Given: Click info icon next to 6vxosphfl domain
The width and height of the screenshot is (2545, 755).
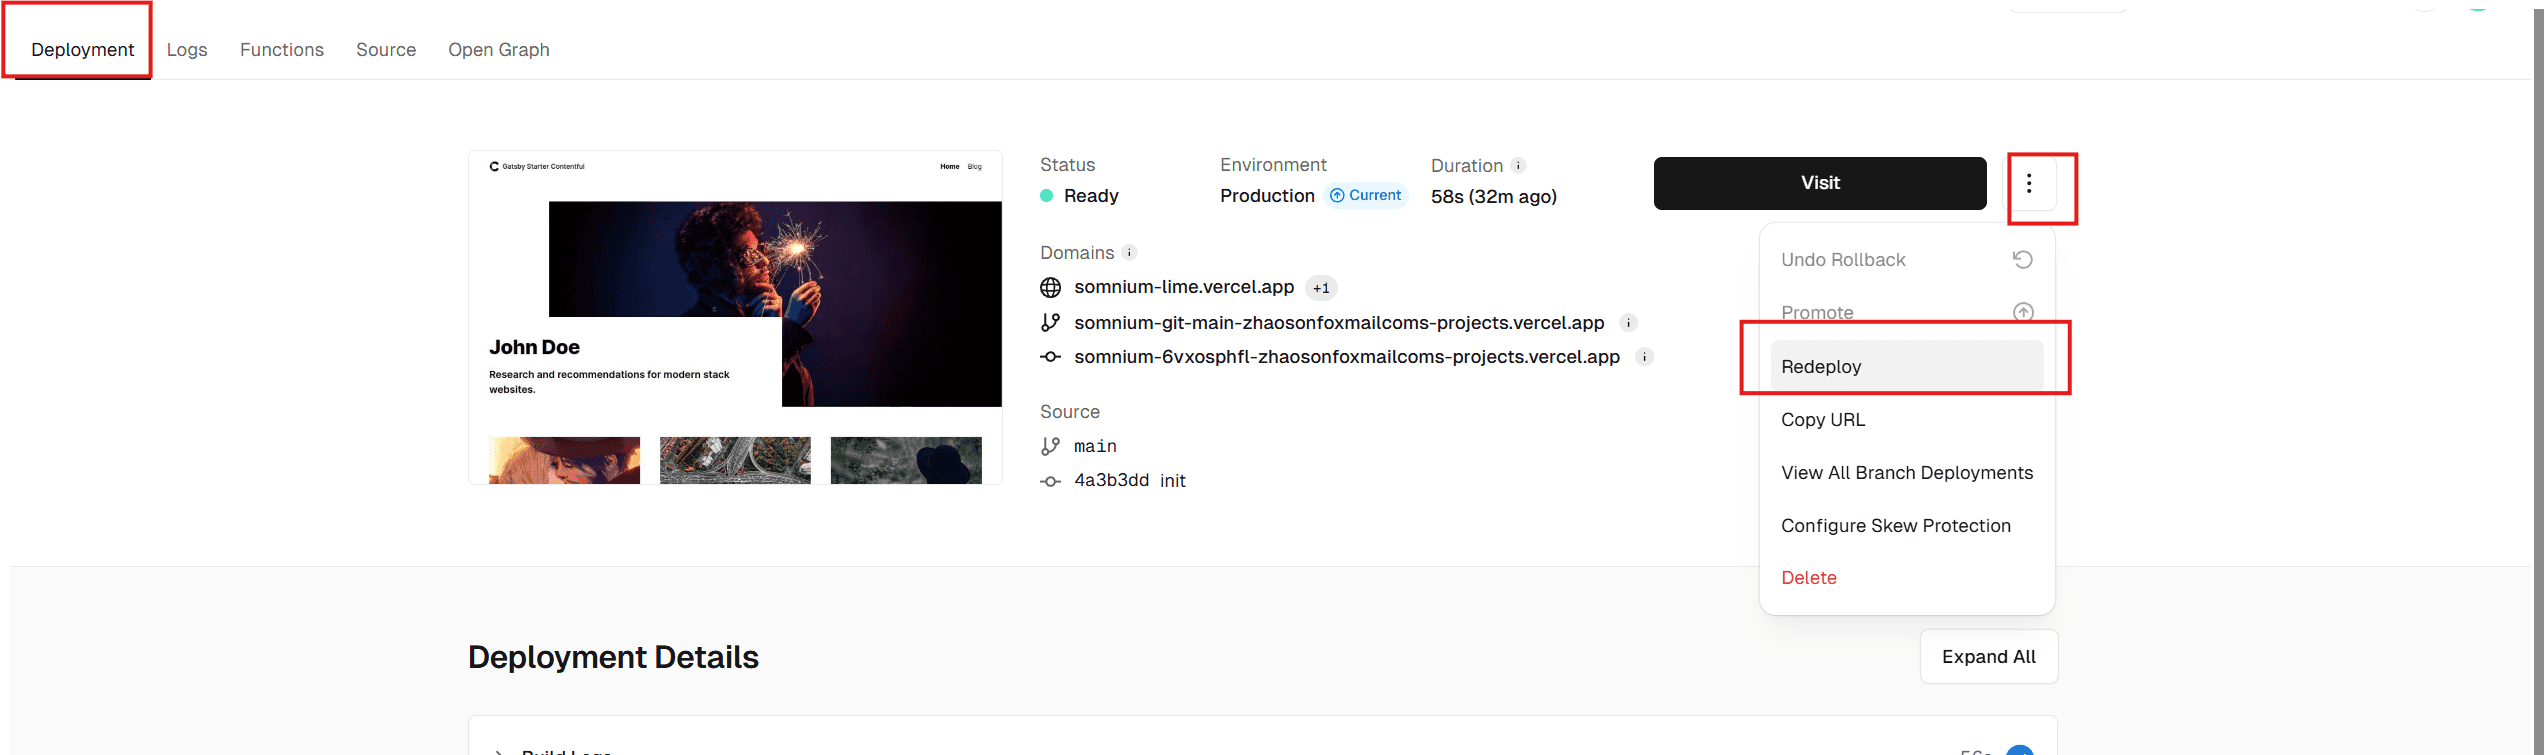Looking at the screenshot, I should tap(1644, 357).
